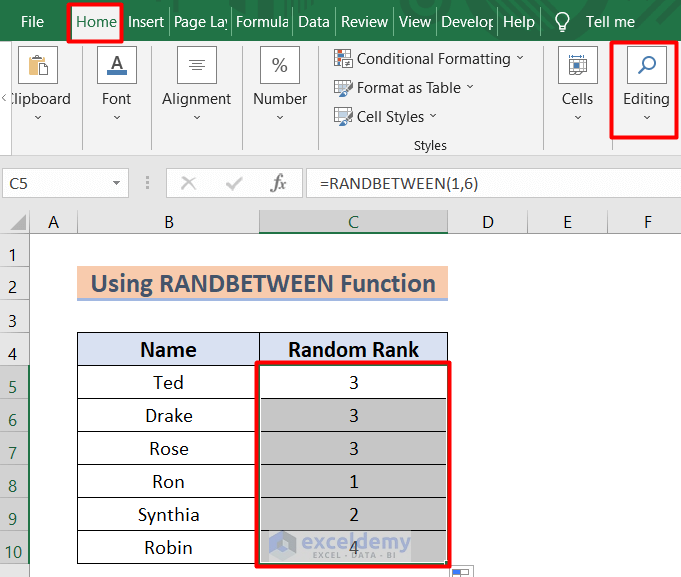Switch to the Page Layout tab
The image size is (681, 577).
tap(200, 22)
